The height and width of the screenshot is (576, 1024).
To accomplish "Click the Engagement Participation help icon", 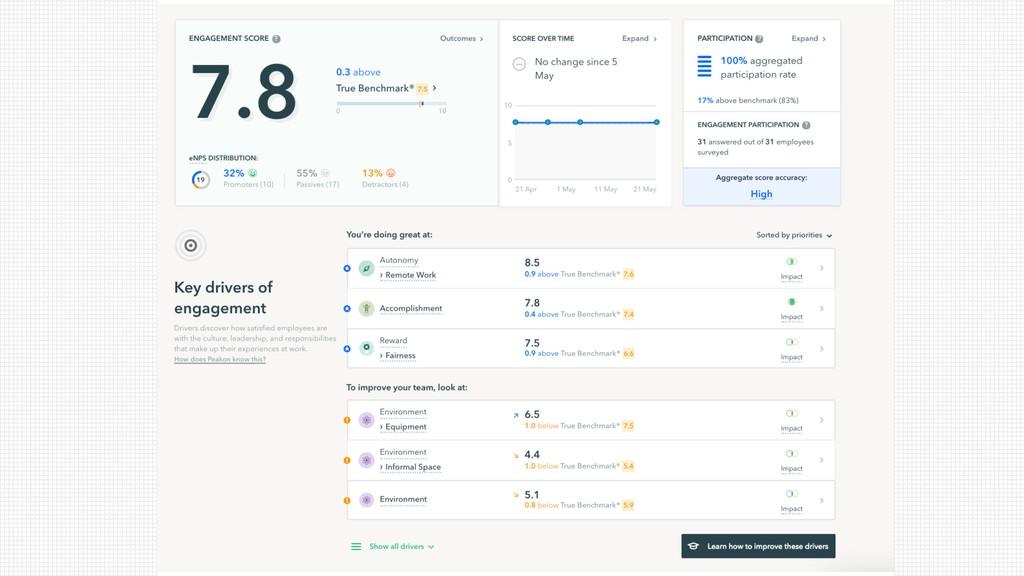I will [x=806, y=125].
